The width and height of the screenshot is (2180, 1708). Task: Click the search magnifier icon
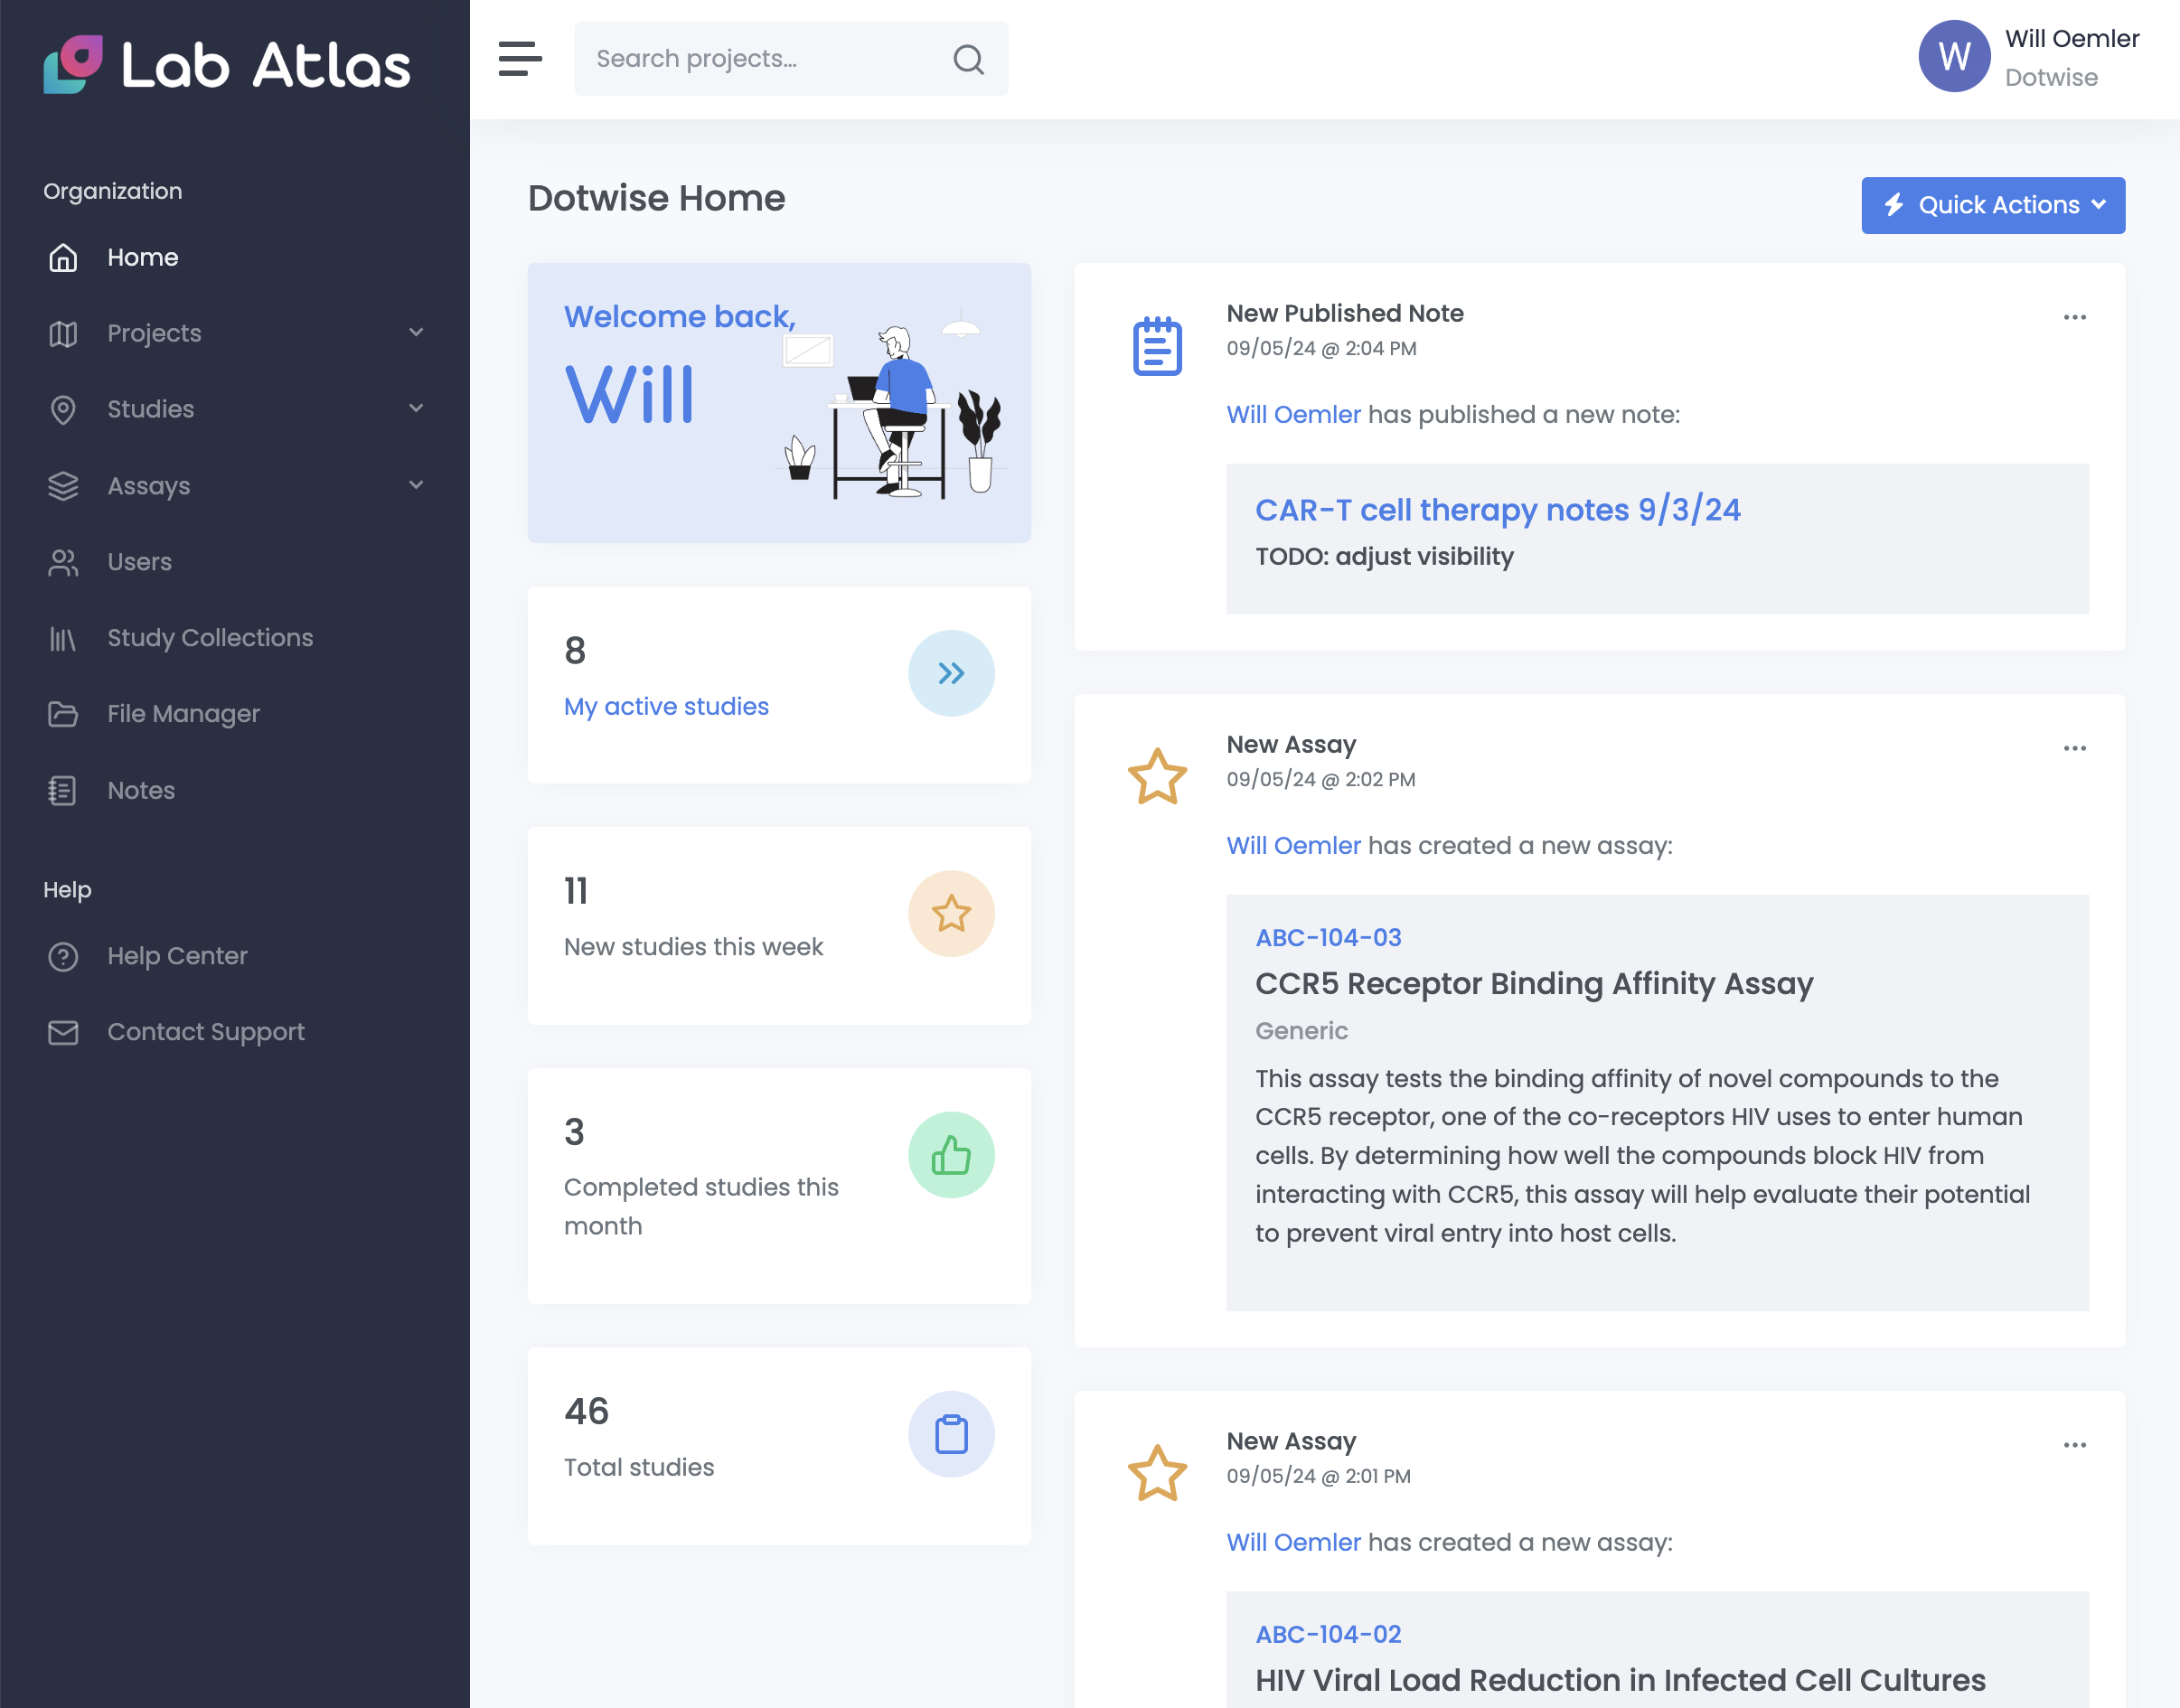967,59
